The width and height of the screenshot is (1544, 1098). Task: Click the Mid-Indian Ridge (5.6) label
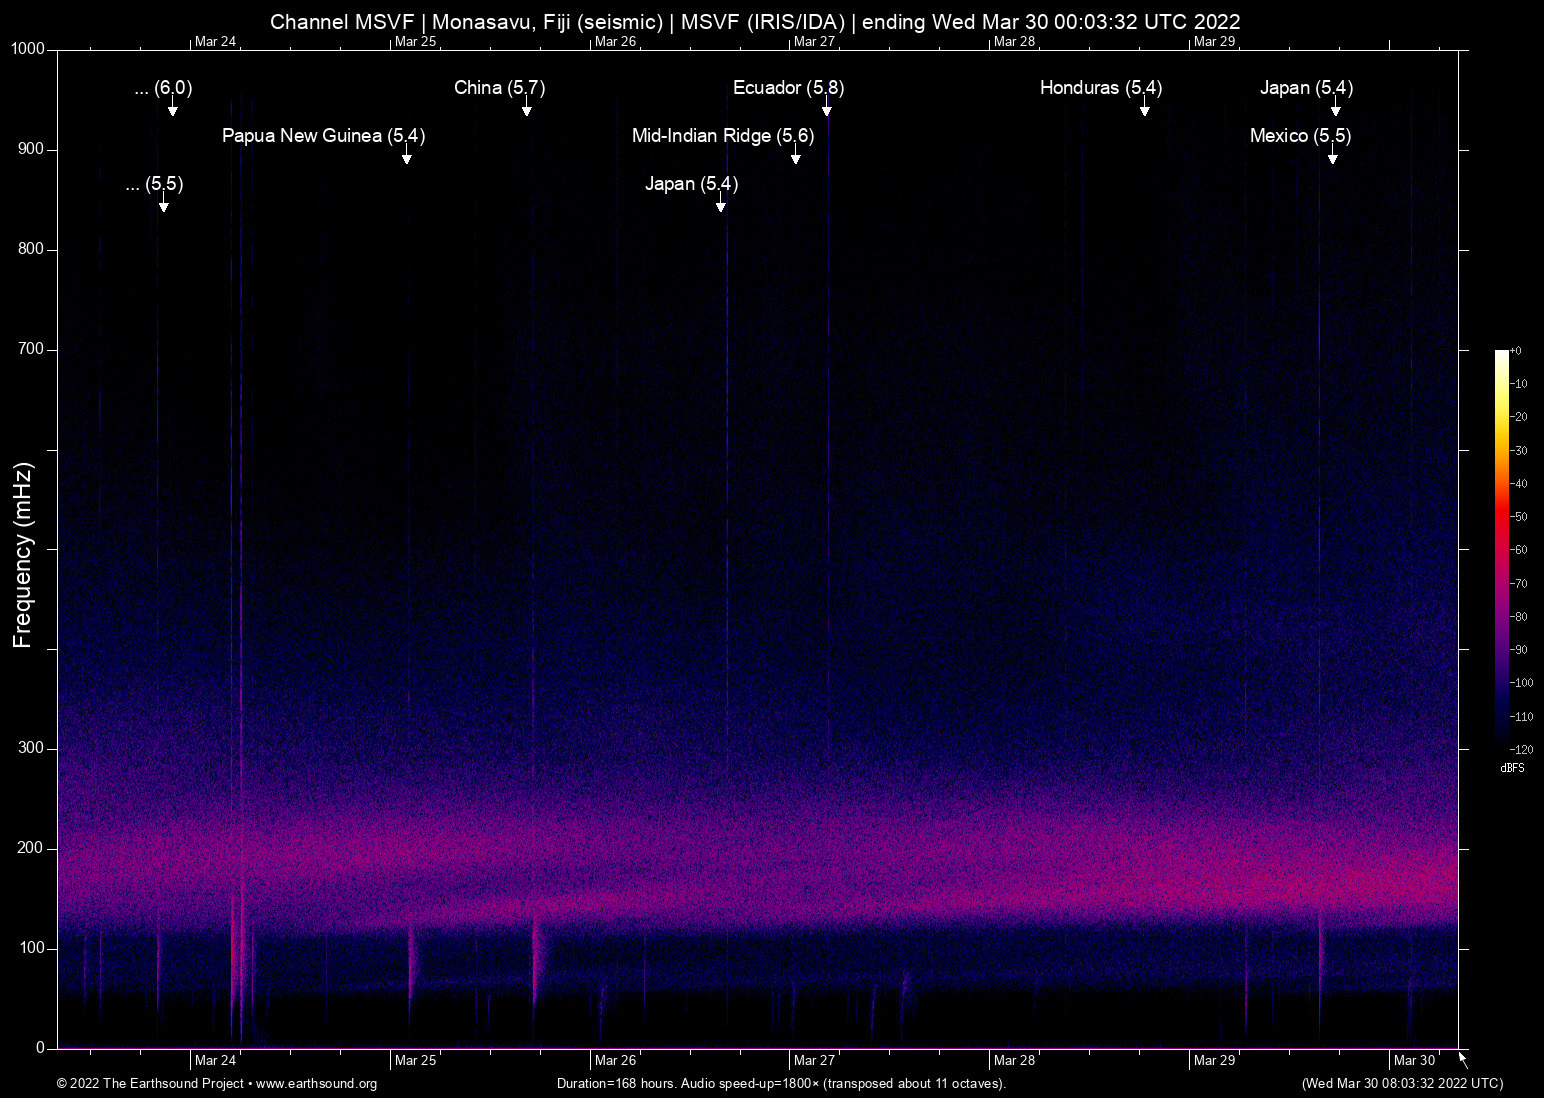coord(723,136)
